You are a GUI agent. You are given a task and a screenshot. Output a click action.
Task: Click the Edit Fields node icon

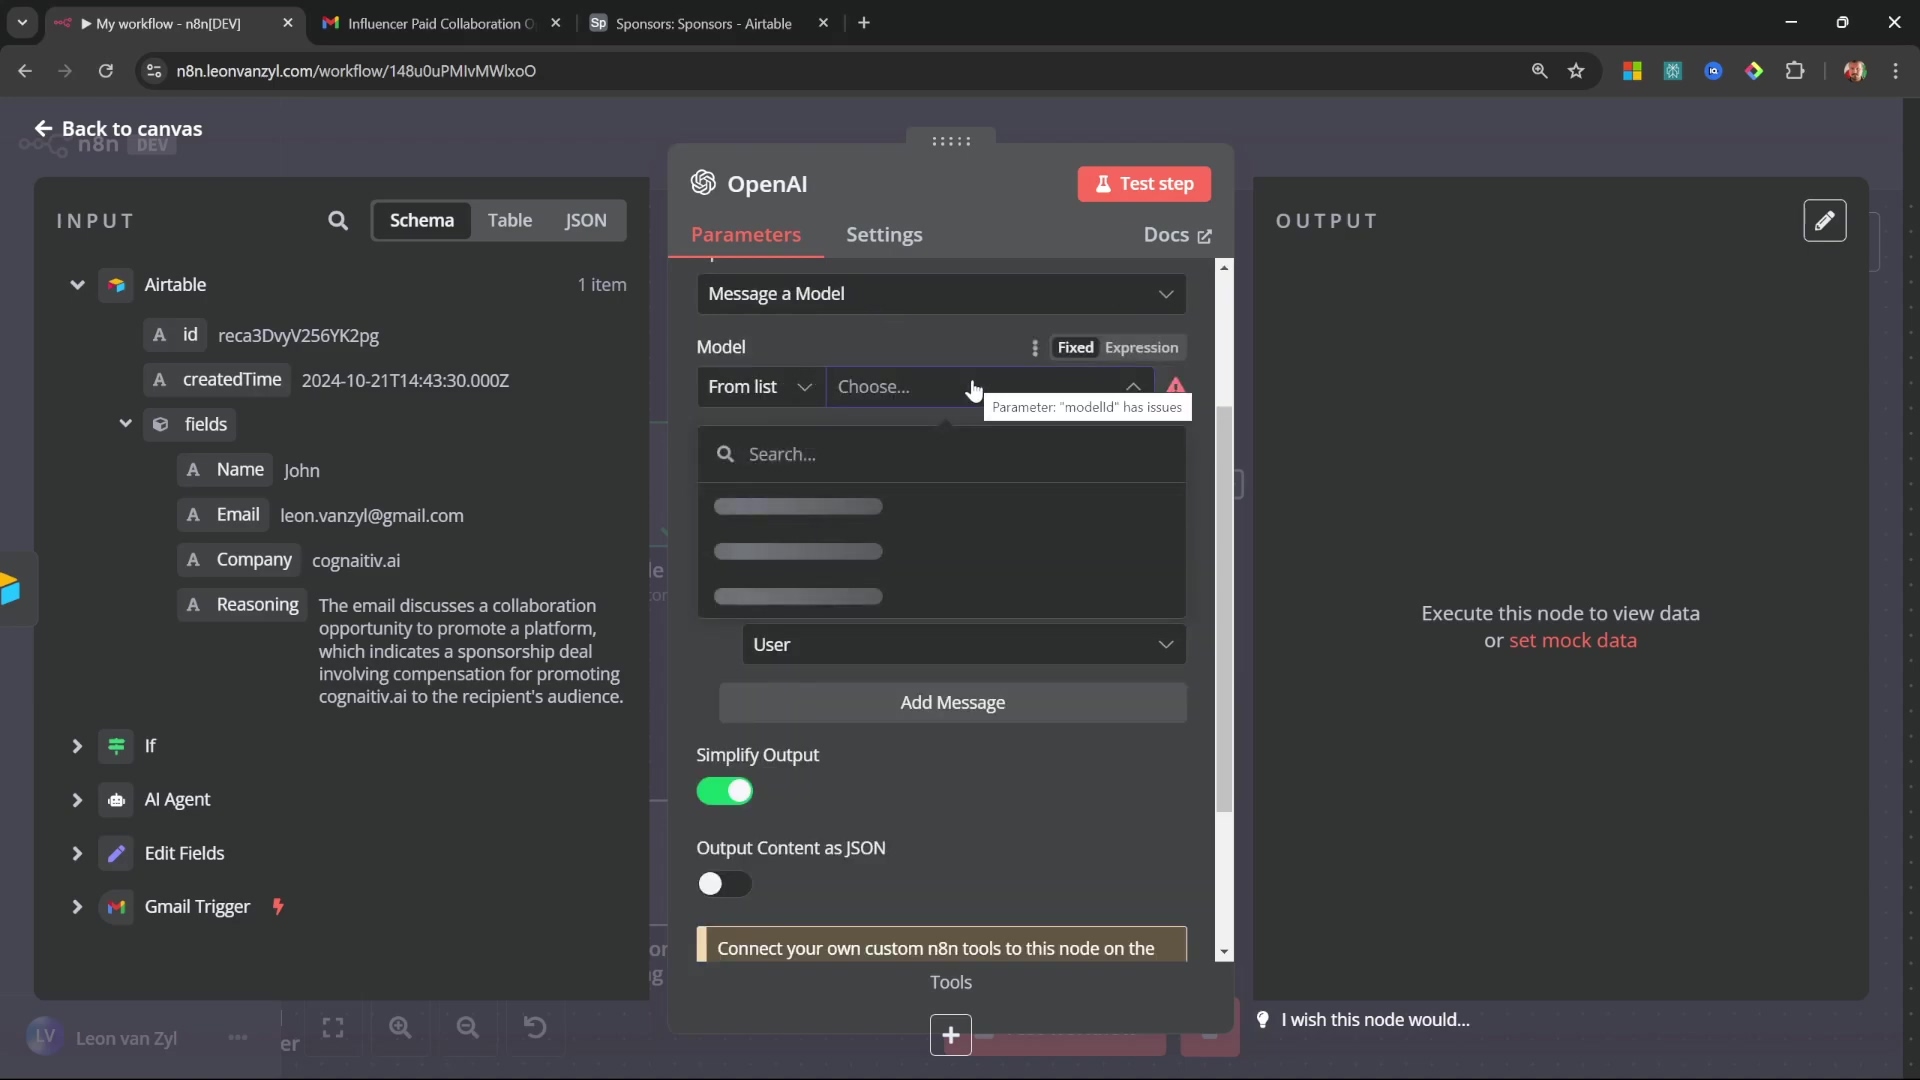pos(116,853)
